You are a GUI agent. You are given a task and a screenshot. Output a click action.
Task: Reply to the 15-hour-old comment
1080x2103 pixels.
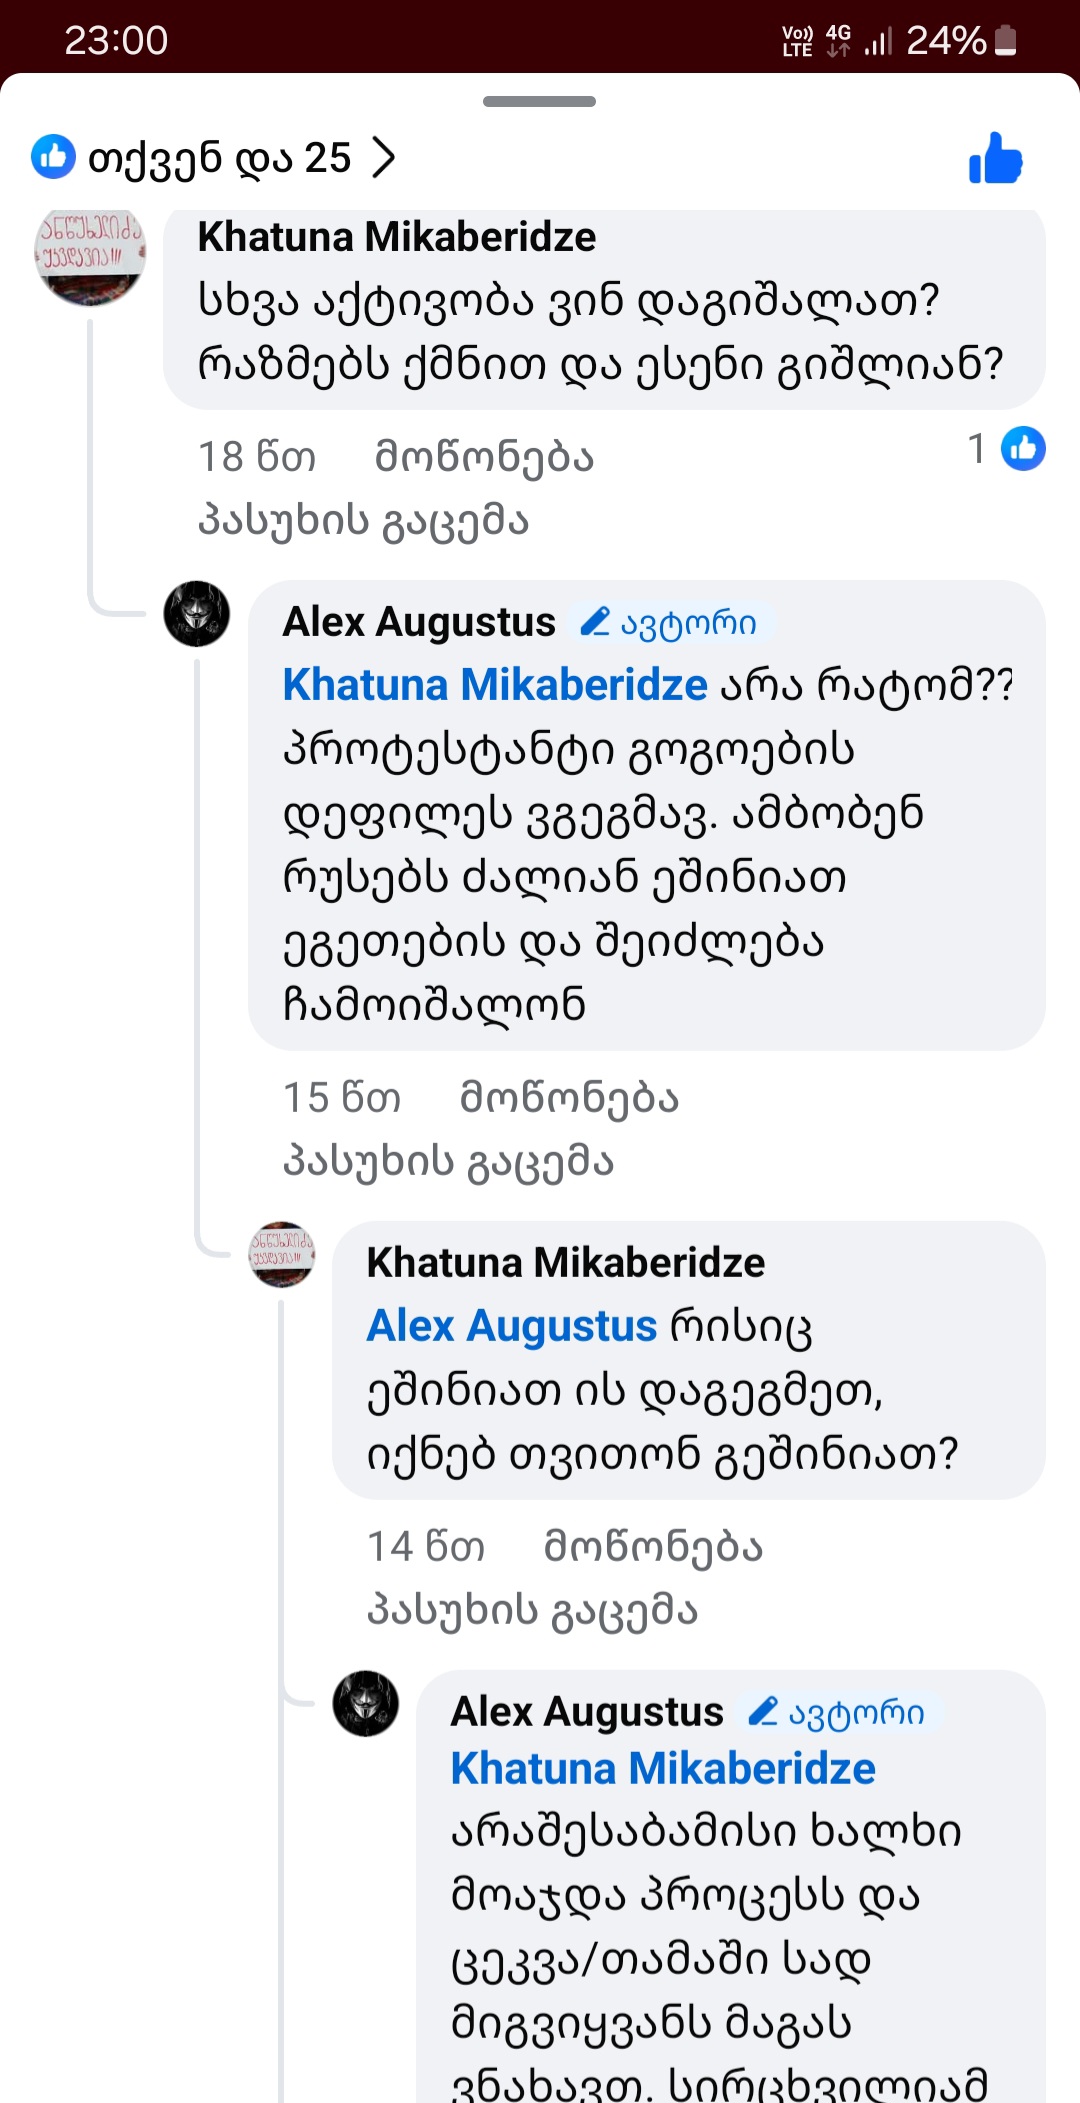pos(448,1161)
